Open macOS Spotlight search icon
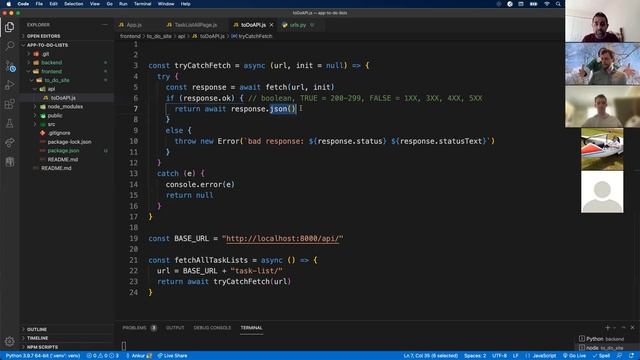The image size is (640, 360). click(558, 4)
